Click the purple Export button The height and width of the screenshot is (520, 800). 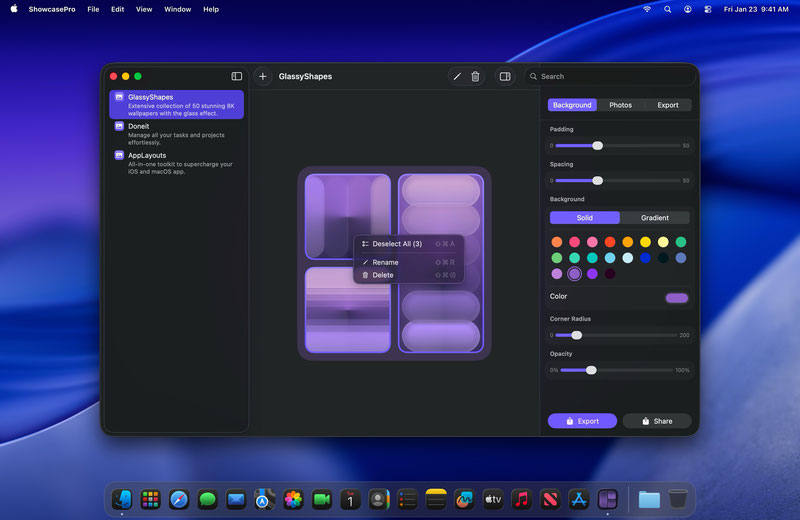click(x=582, y=421)
